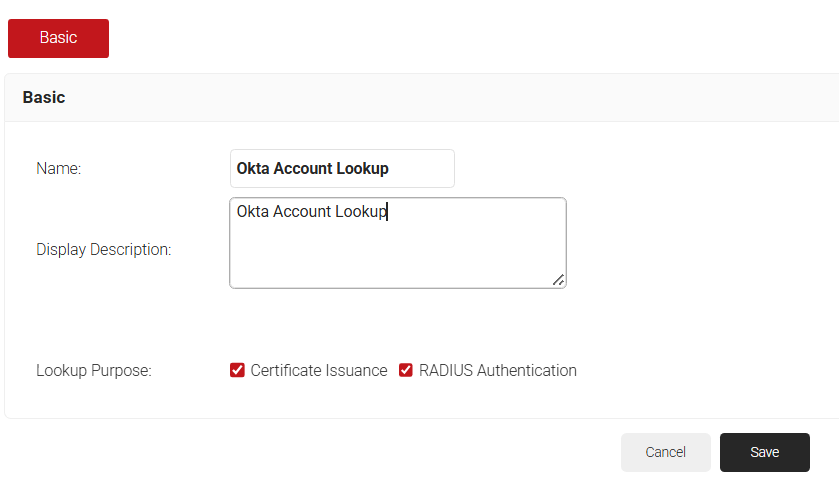Save the Okta Account Lookup settings
839x490 pixels.
click(764, 452)
